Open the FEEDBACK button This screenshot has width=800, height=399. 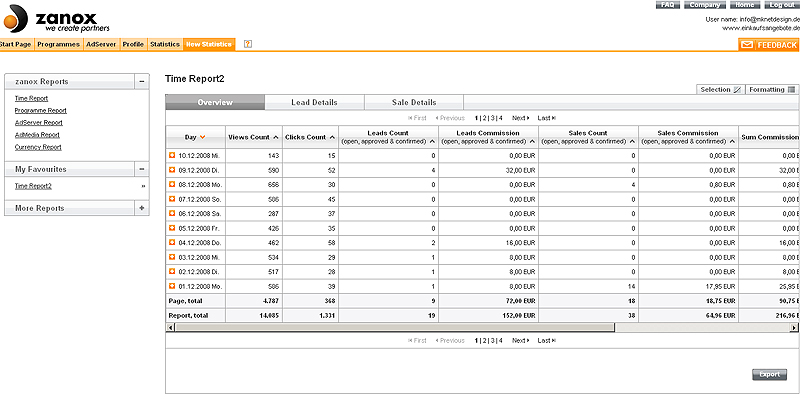click(x=769, y=45)
